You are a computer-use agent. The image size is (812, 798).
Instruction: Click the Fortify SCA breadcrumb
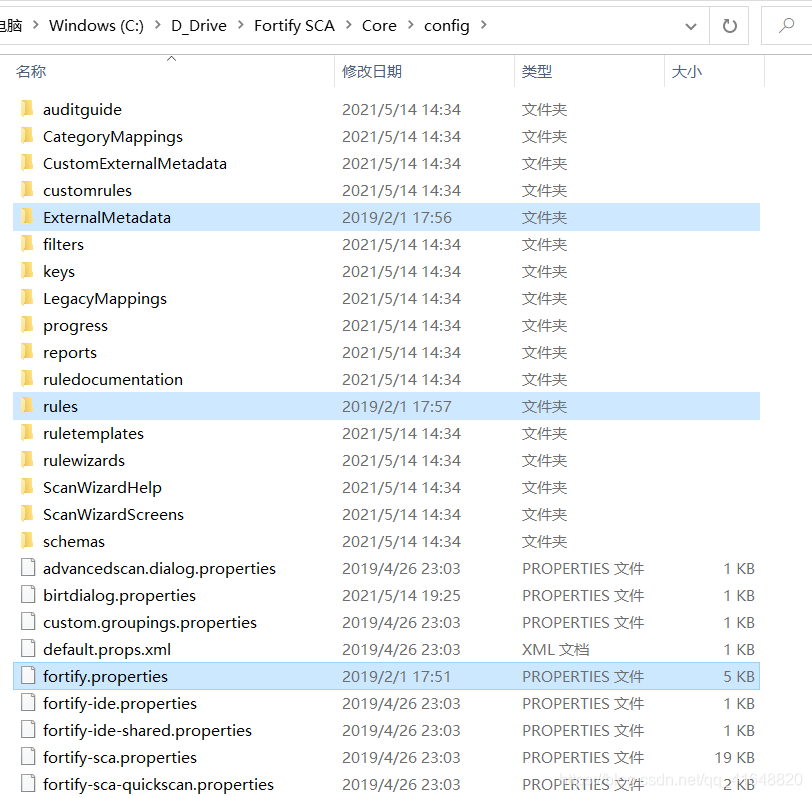coord(294,25)
